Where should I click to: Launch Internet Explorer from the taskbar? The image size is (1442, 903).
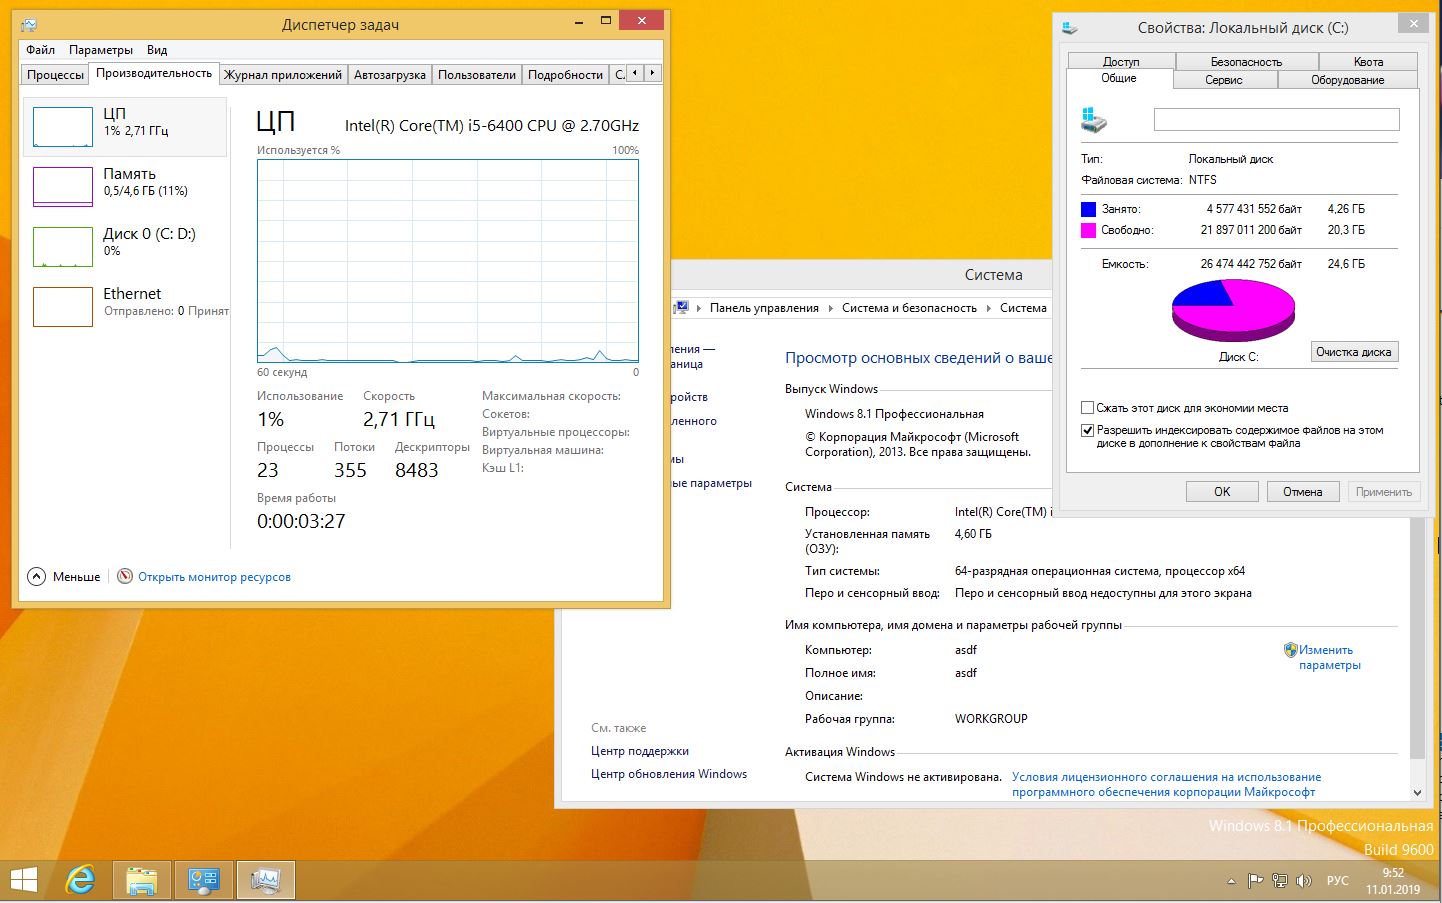(81, 880)
